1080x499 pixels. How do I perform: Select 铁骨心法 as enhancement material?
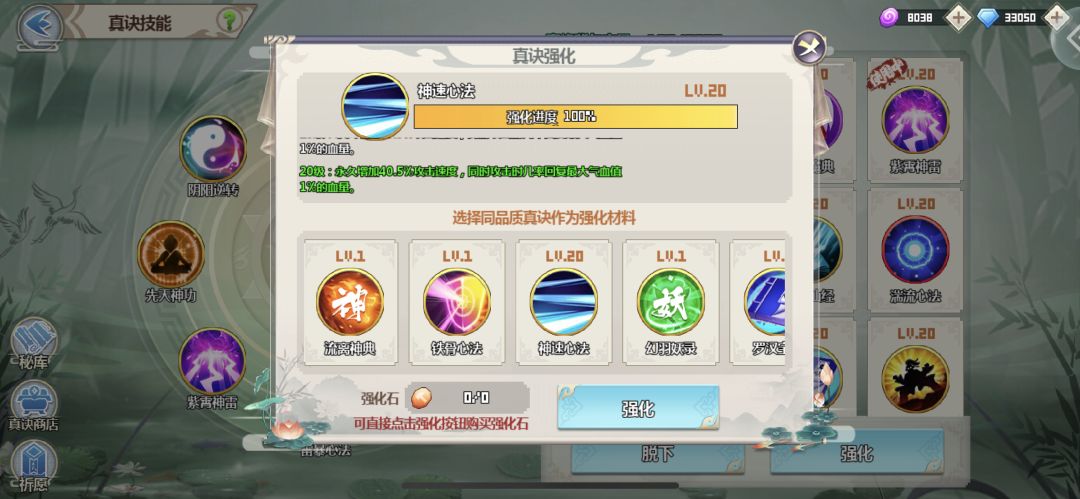pos(457,301)
